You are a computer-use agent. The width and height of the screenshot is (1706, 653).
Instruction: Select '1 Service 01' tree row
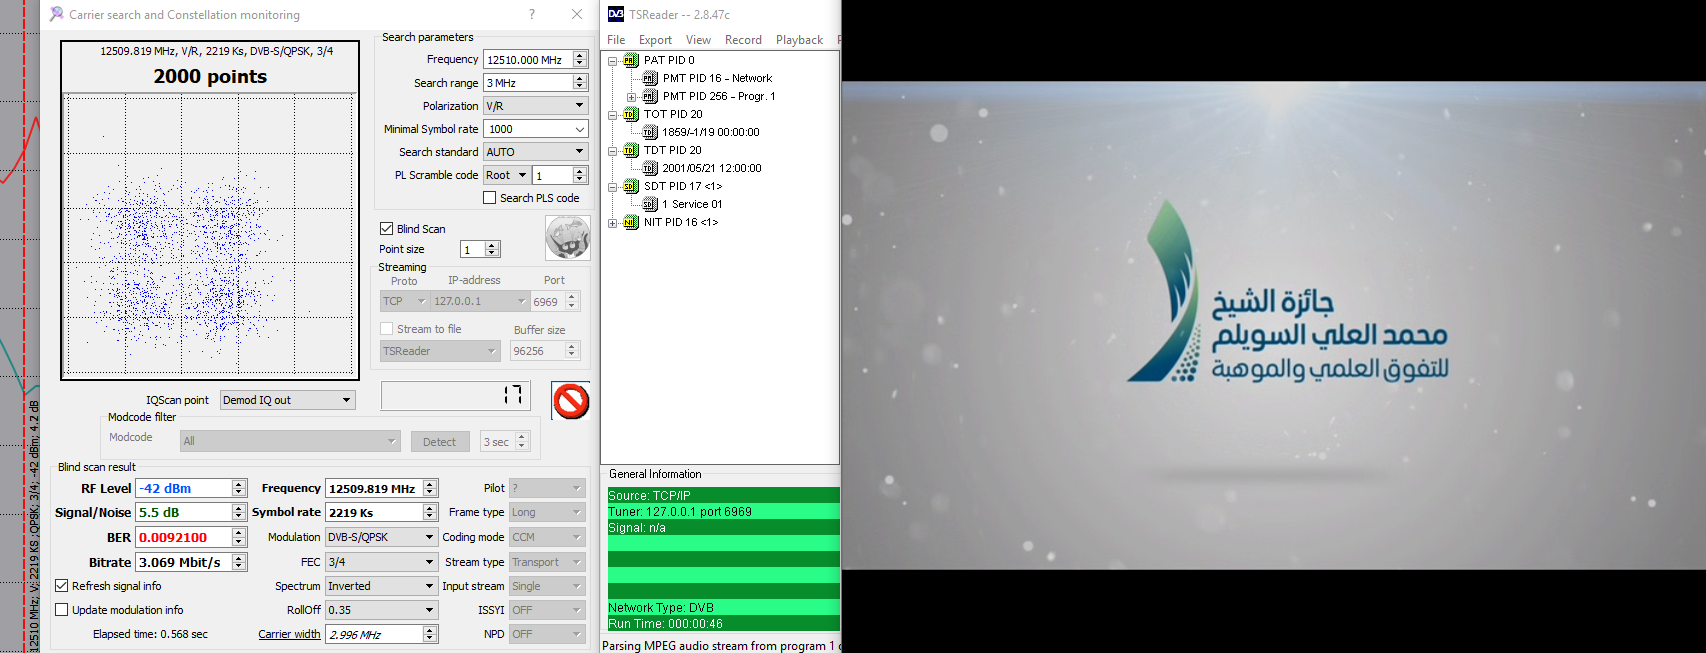(692, 204)
